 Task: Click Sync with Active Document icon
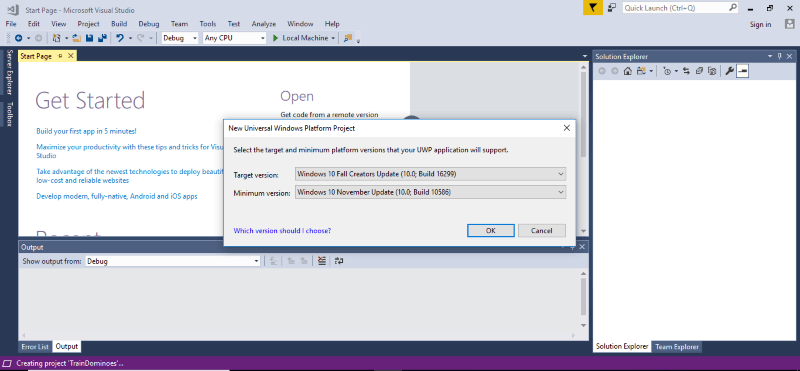686,71
